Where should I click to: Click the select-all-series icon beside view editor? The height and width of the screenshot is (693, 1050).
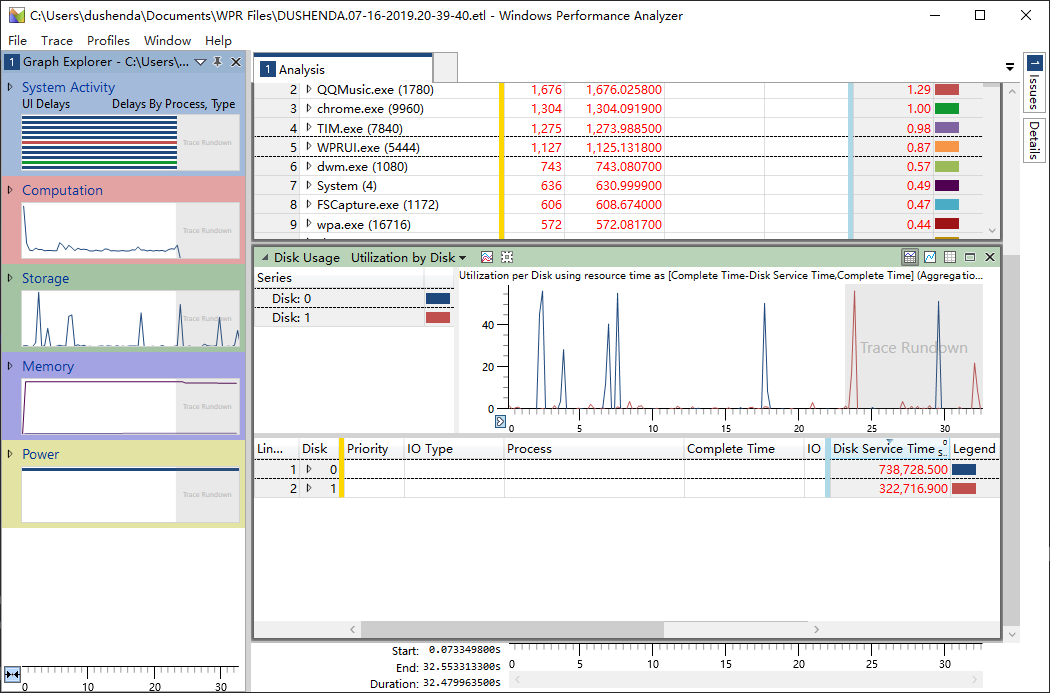[x=507, y=258]
